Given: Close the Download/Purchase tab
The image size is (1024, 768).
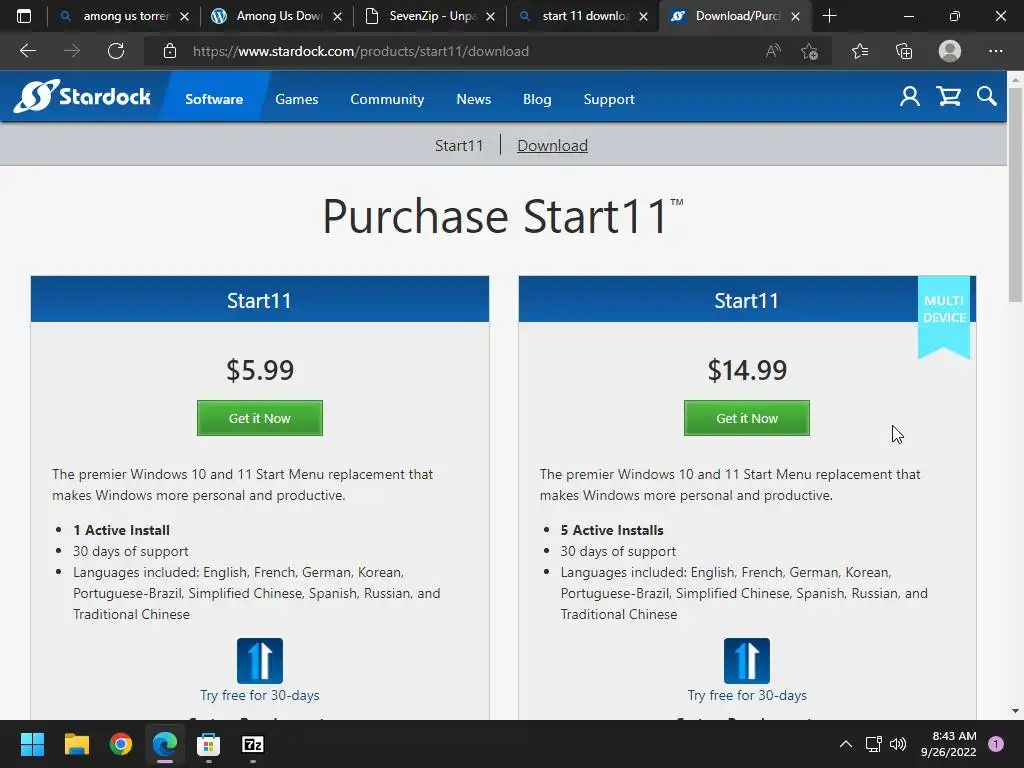Looking at the screenshot, I should click(795, 16).
